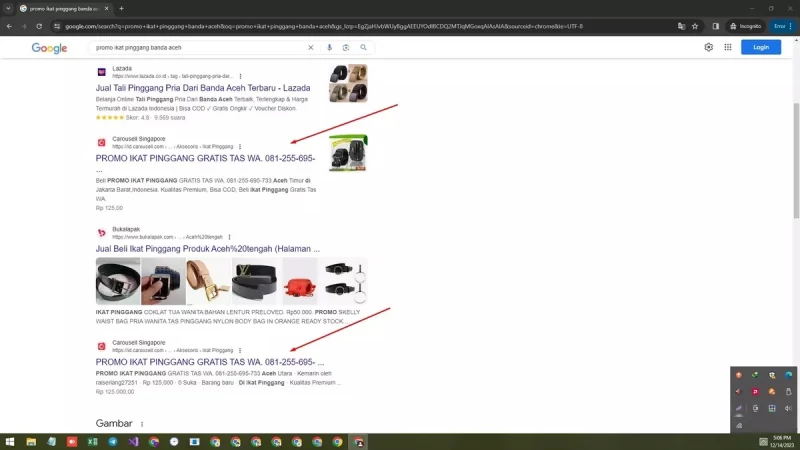Click the address bar URL
Viewport: 800px width, 450px height.
[323, 26]
